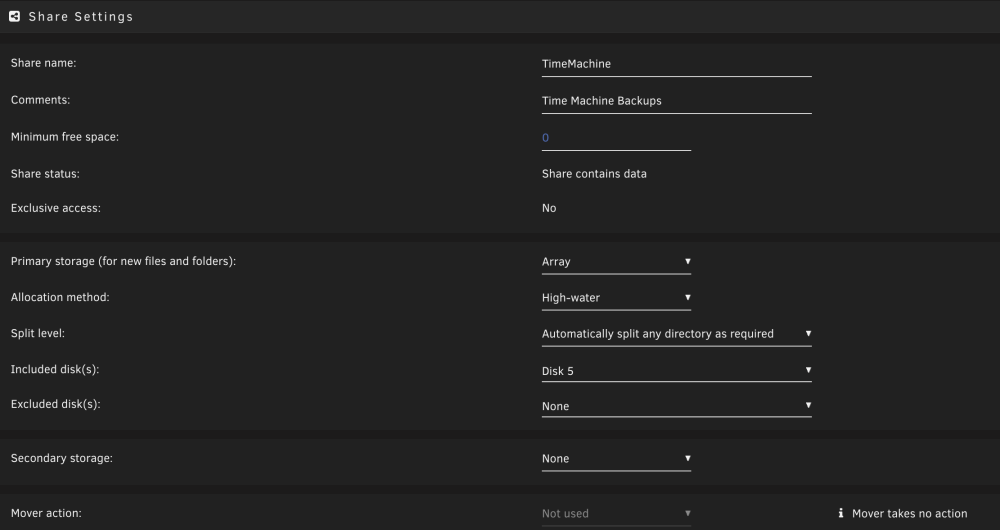Edit the Comments field Time Machine Backups
Screen dimensions: 1000x530
(x=676, y=101)
